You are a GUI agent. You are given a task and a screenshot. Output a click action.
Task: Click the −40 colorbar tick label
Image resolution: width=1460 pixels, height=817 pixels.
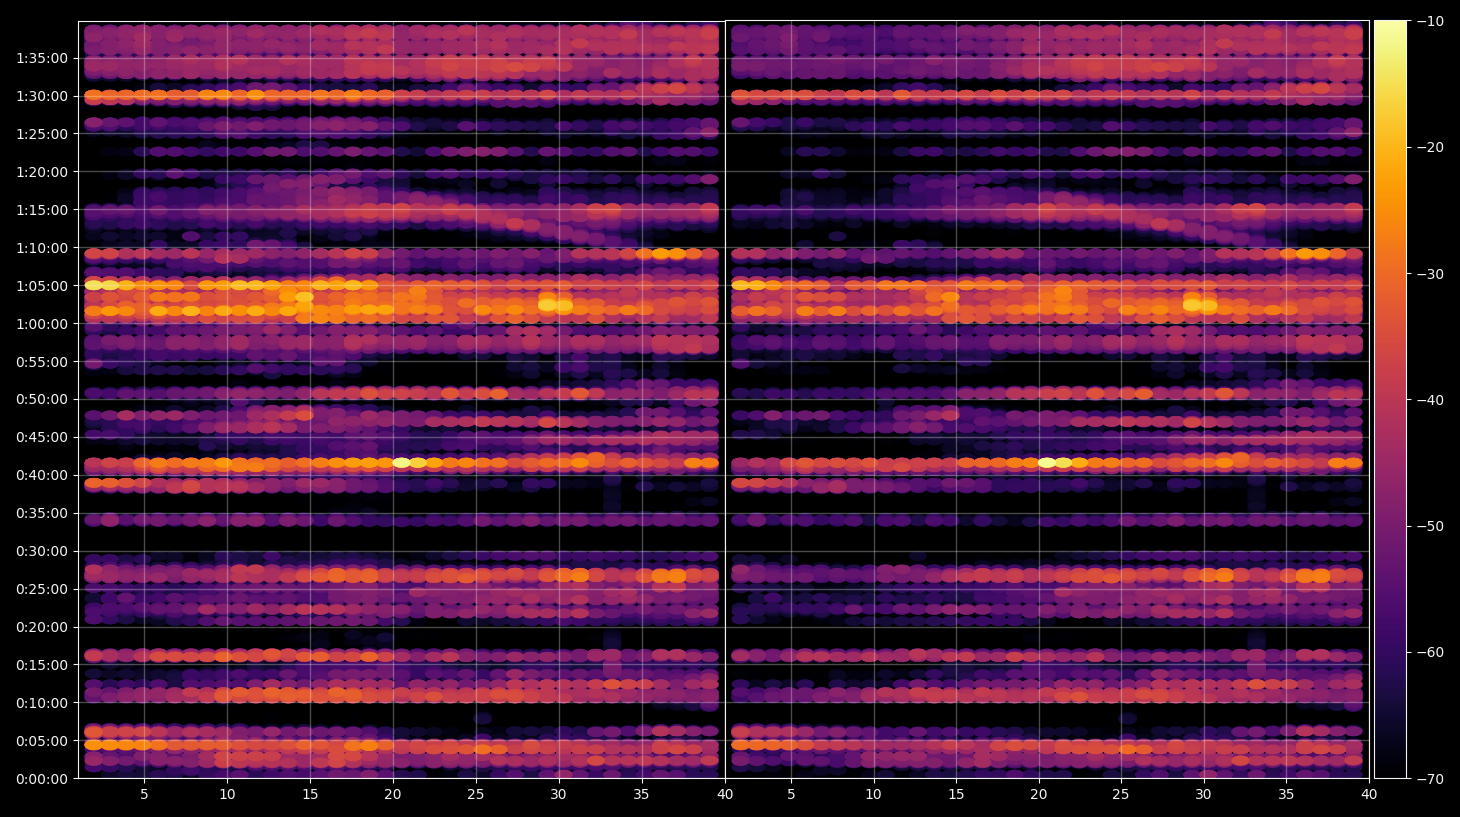click(x=1431, y=400)
